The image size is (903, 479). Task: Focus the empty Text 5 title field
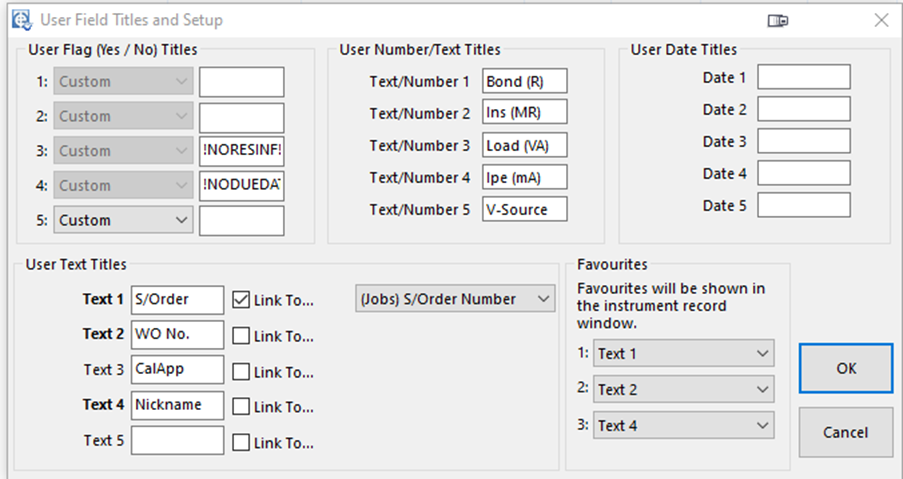[x=177, y=440]
